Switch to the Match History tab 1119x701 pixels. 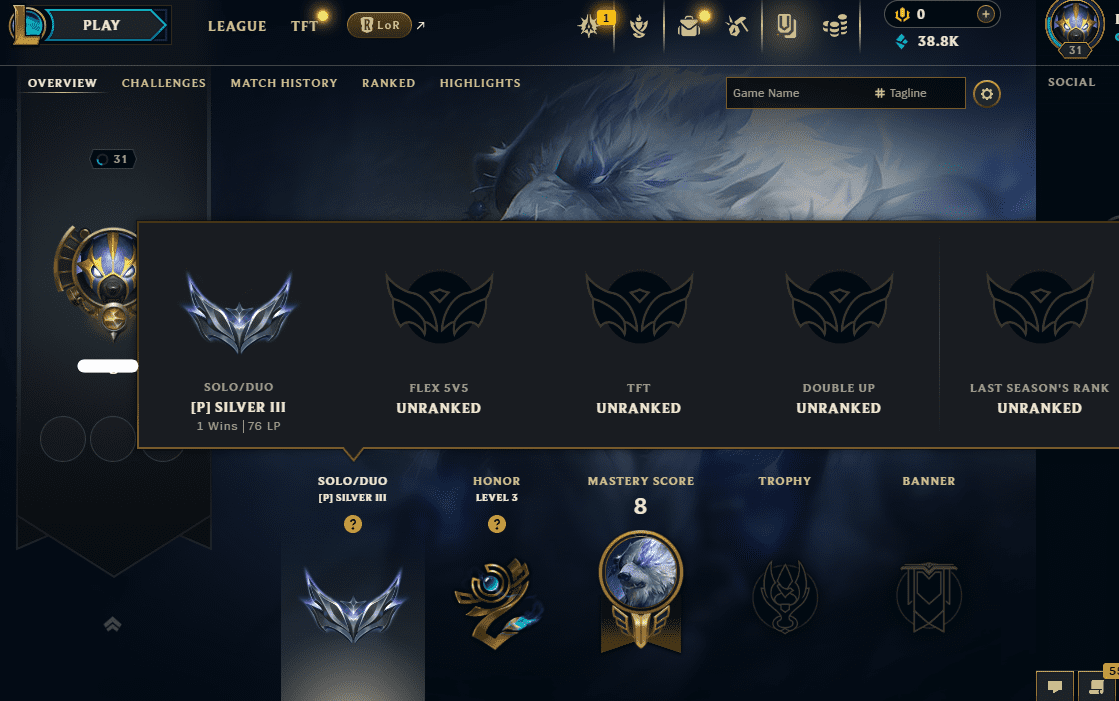point(284,83)
